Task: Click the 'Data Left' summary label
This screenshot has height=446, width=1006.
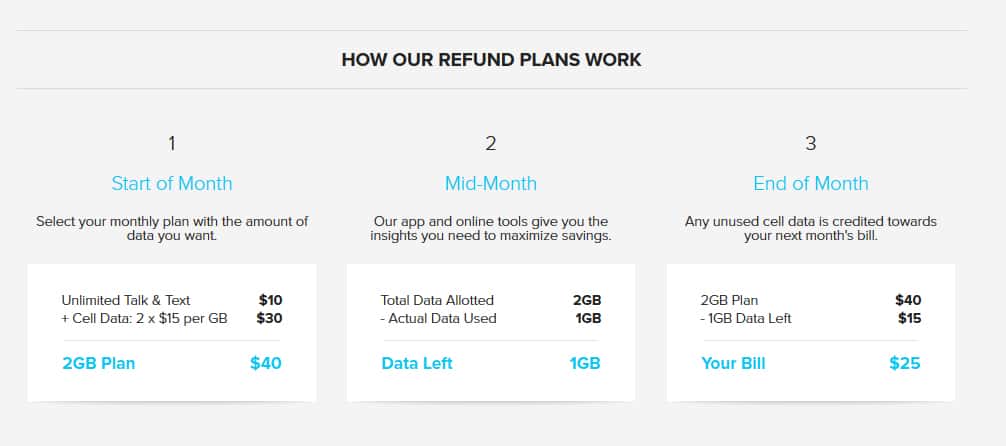Action: (417, 364)
